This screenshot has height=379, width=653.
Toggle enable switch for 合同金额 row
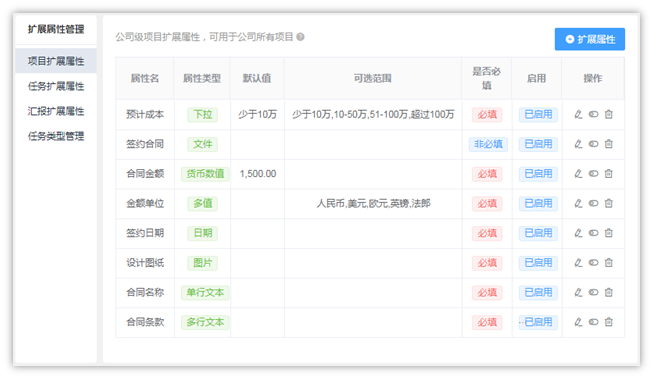[593, 174]
